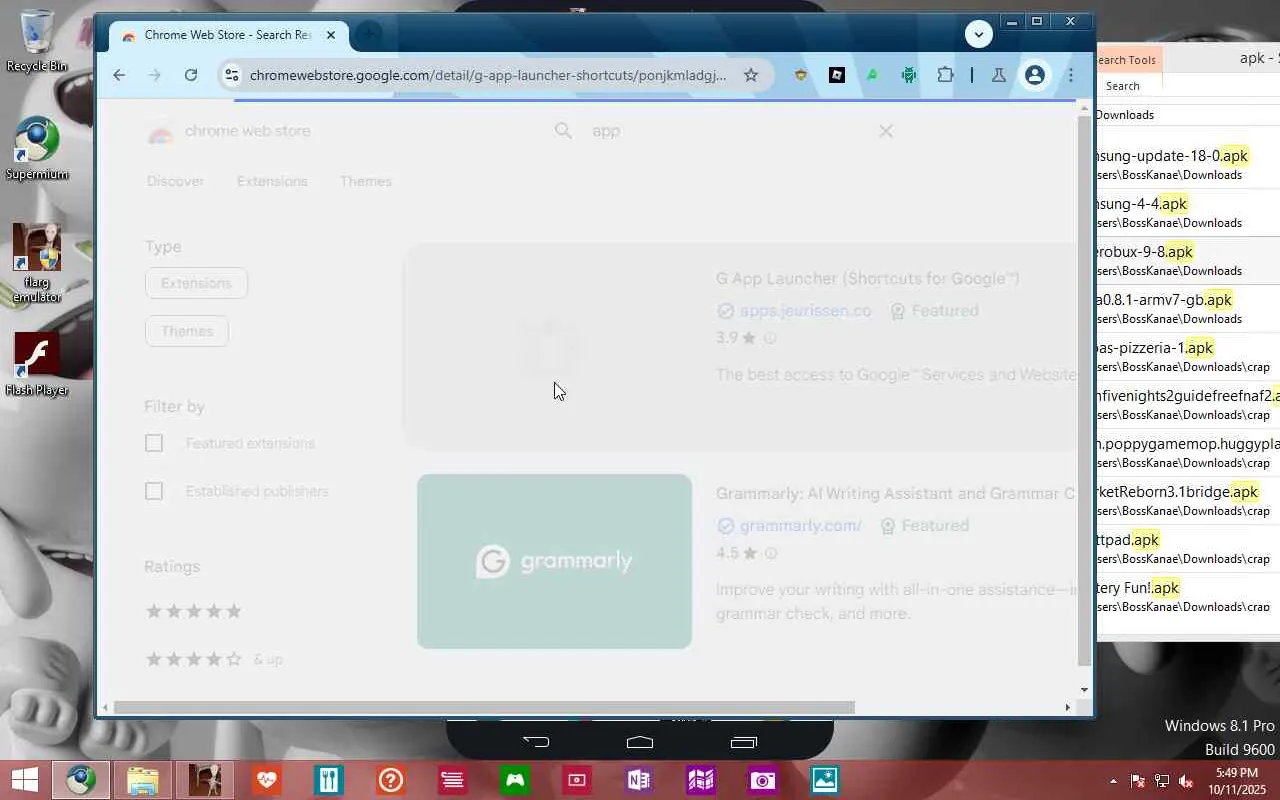1280x800 pixels.
Task: Open the clock showing 5:49 PM
Action: (x=1238, y=781)
